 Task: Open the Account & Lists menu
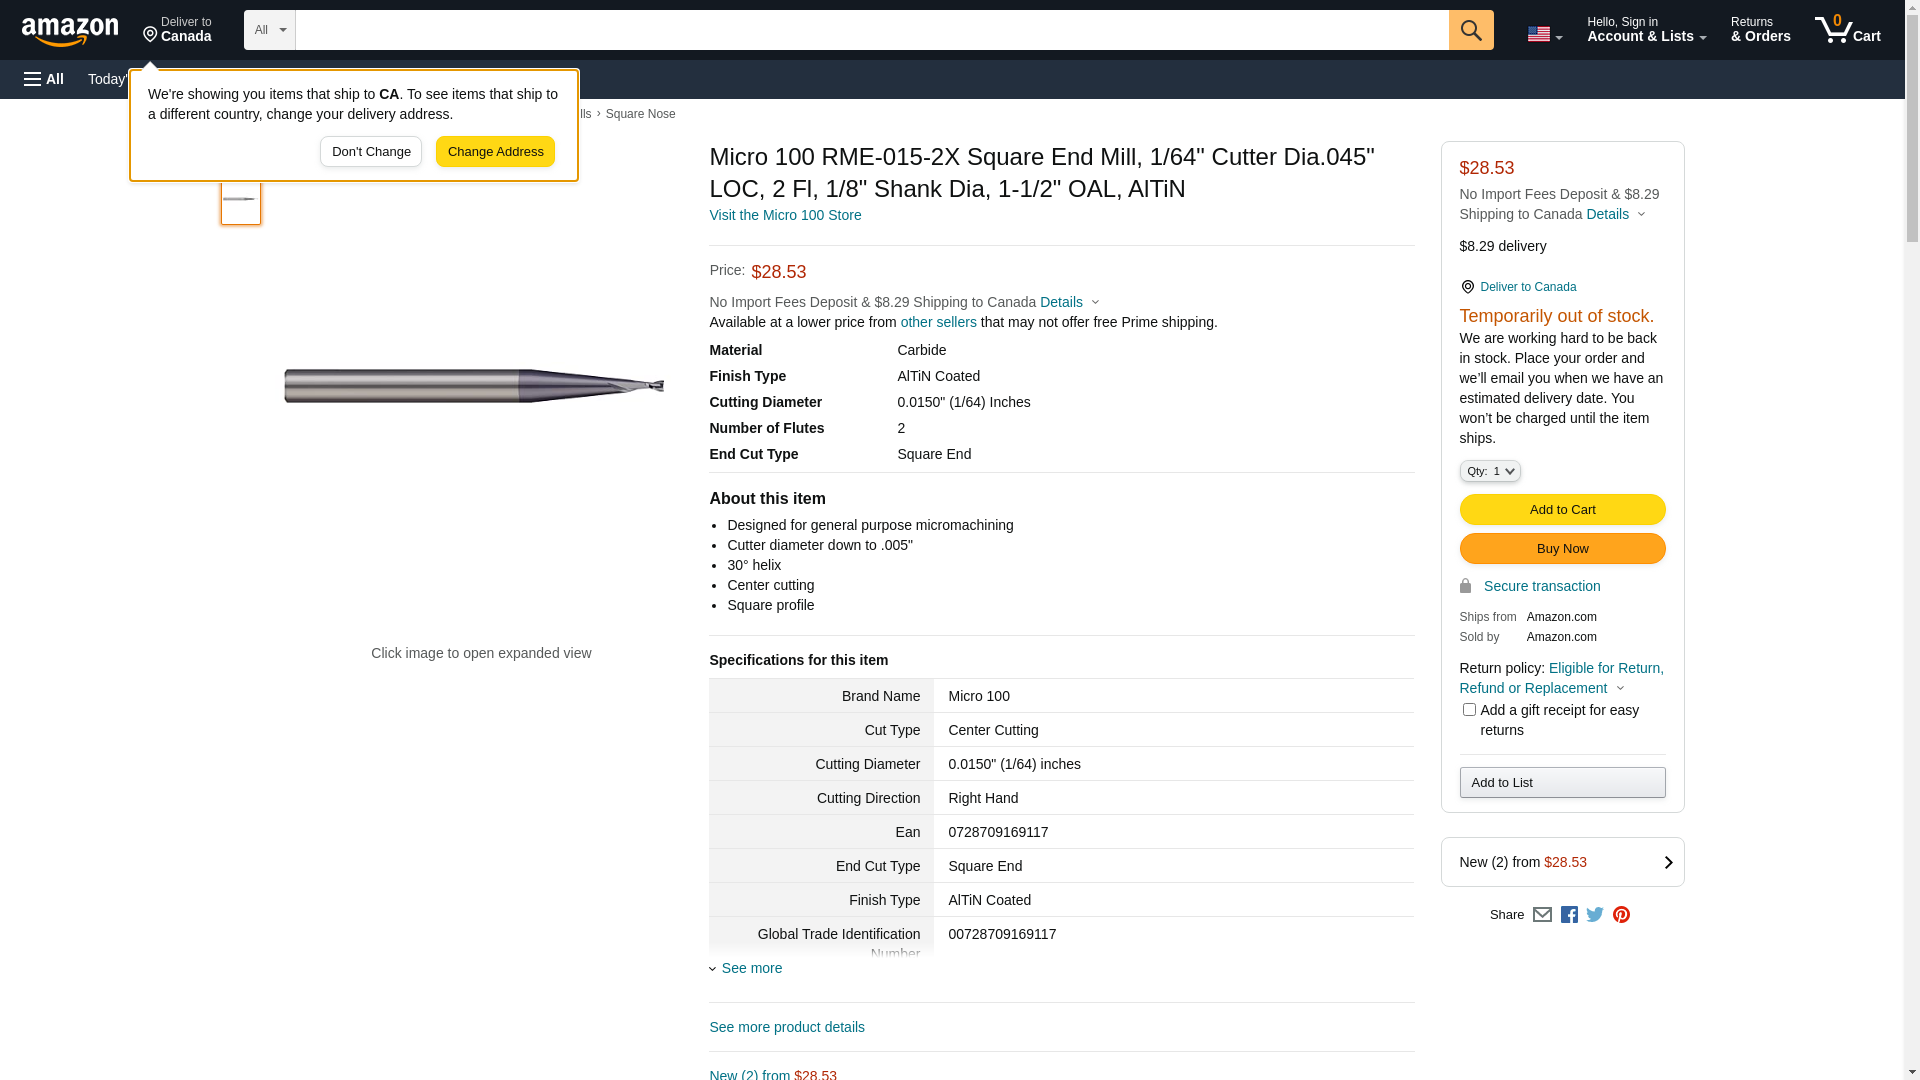pos(1646,30)
